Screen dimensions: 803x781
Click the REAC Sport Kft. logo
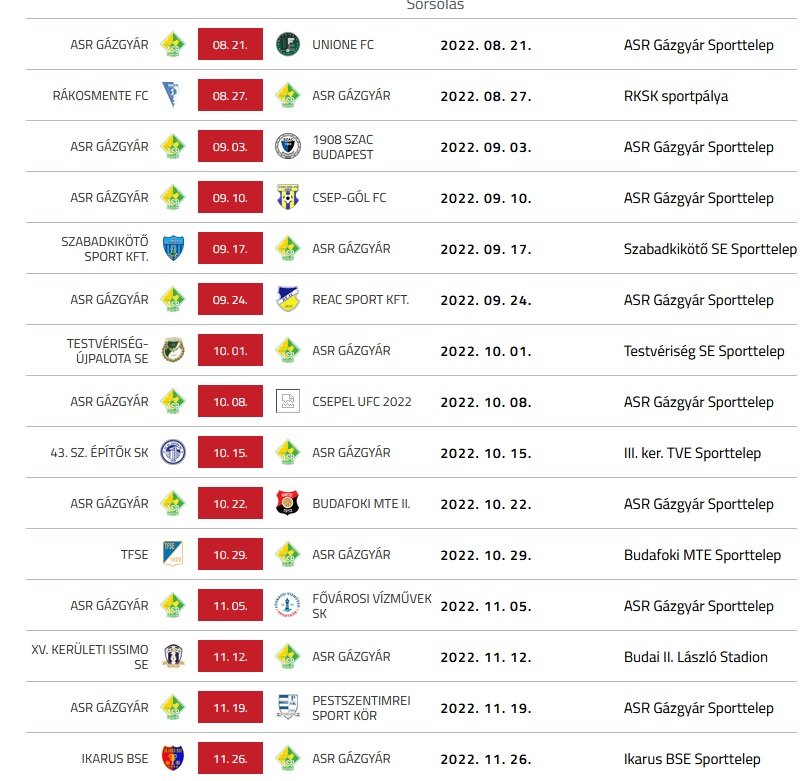coord(288,300)
